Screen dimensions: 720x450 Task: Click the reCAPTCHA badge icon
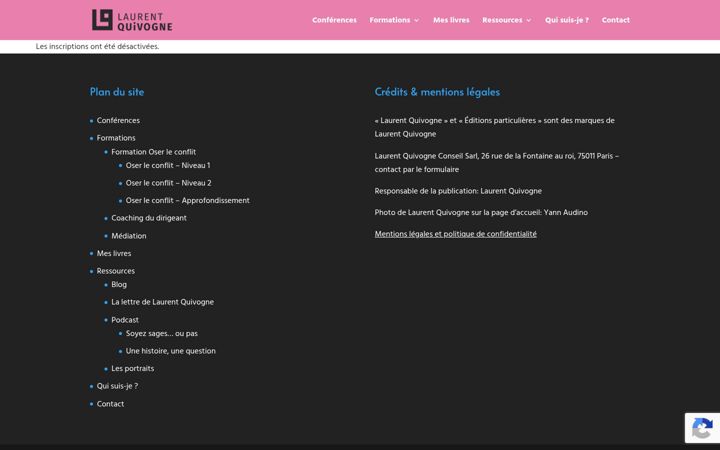[702, 428]
